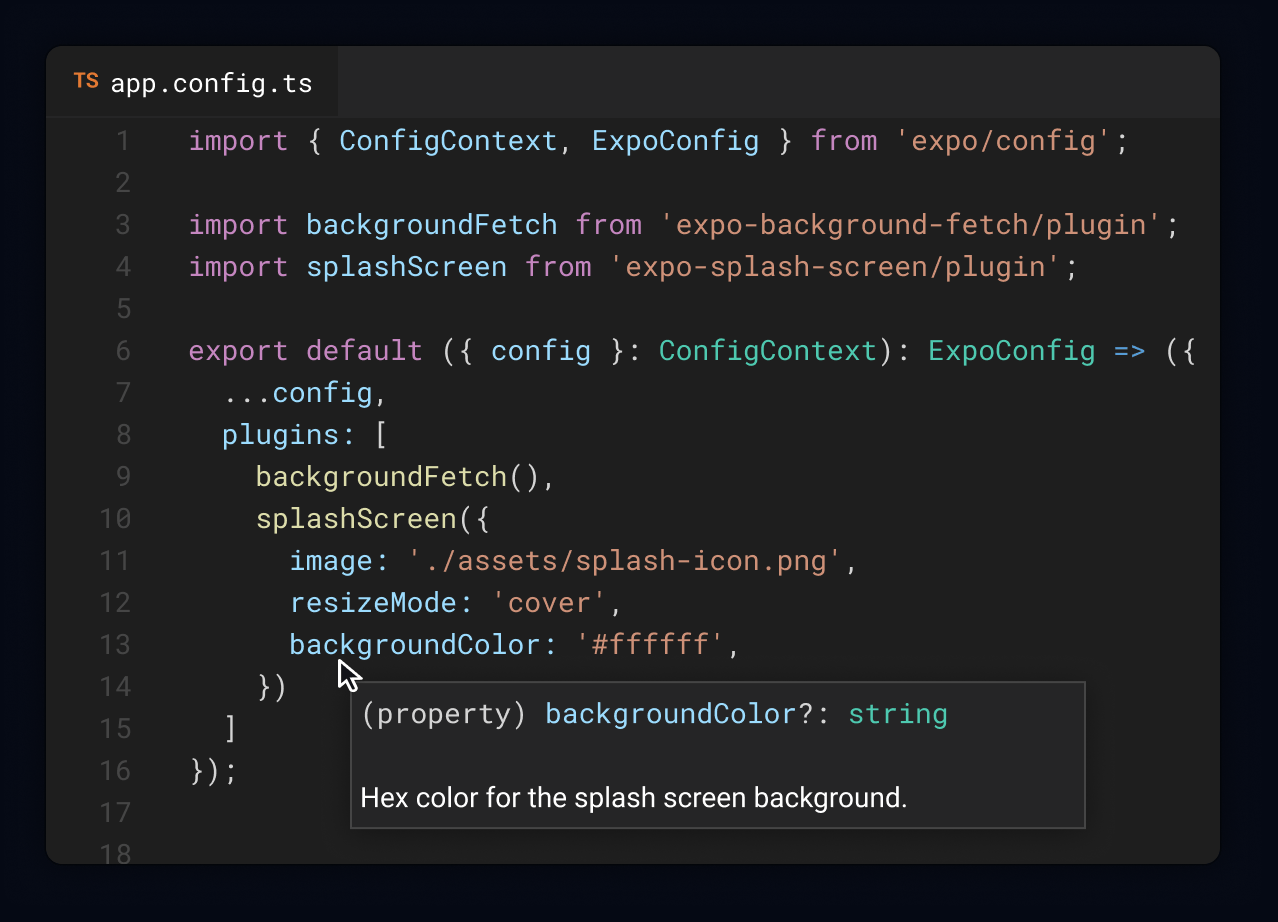Click backgroundColor?: in hover tooltip
Viewport: 1278px width, 922px height.
pyautogui.click(x=688, y=714)
